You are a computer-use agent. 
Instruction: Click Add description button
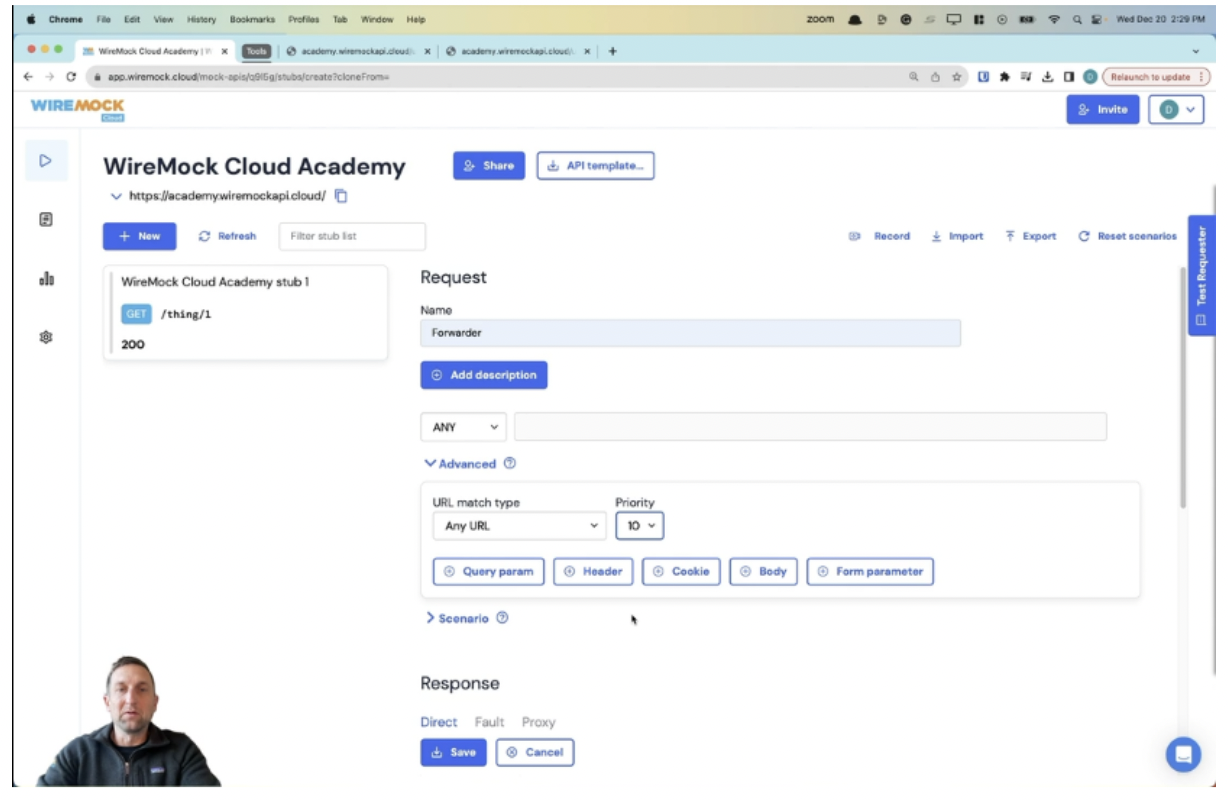point(484,375)
